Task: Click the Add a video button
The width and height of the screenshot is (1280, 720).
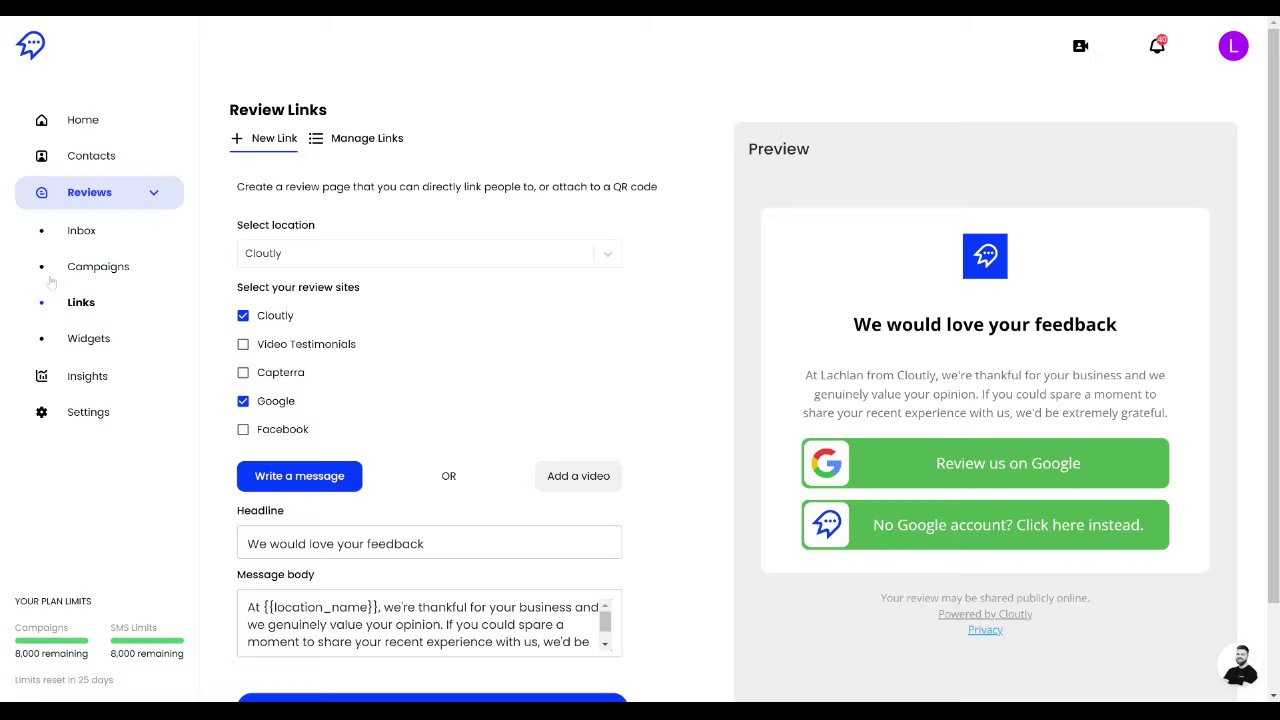Action: pyautogui.click(x=578, y=476)
